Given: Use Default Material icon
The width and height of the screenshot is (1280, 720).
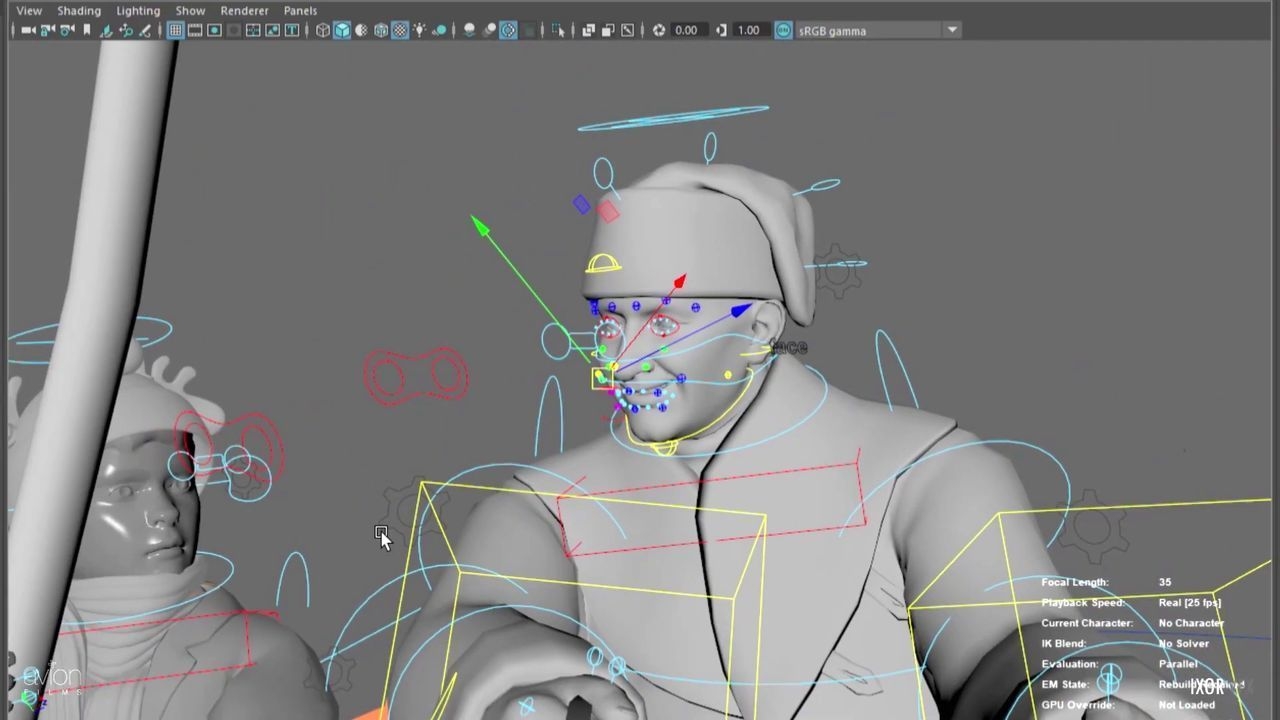Looking at the screenshot, I should pos(361,30).
